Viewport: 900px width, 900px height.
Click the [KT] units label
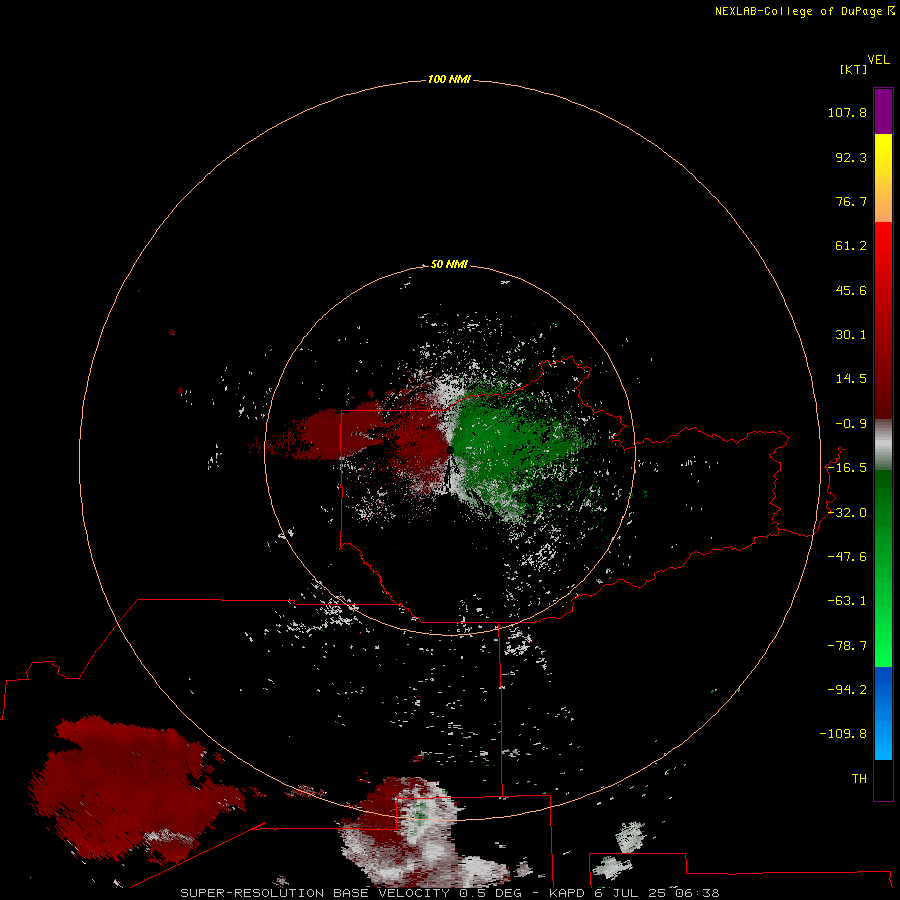point(854,69)
